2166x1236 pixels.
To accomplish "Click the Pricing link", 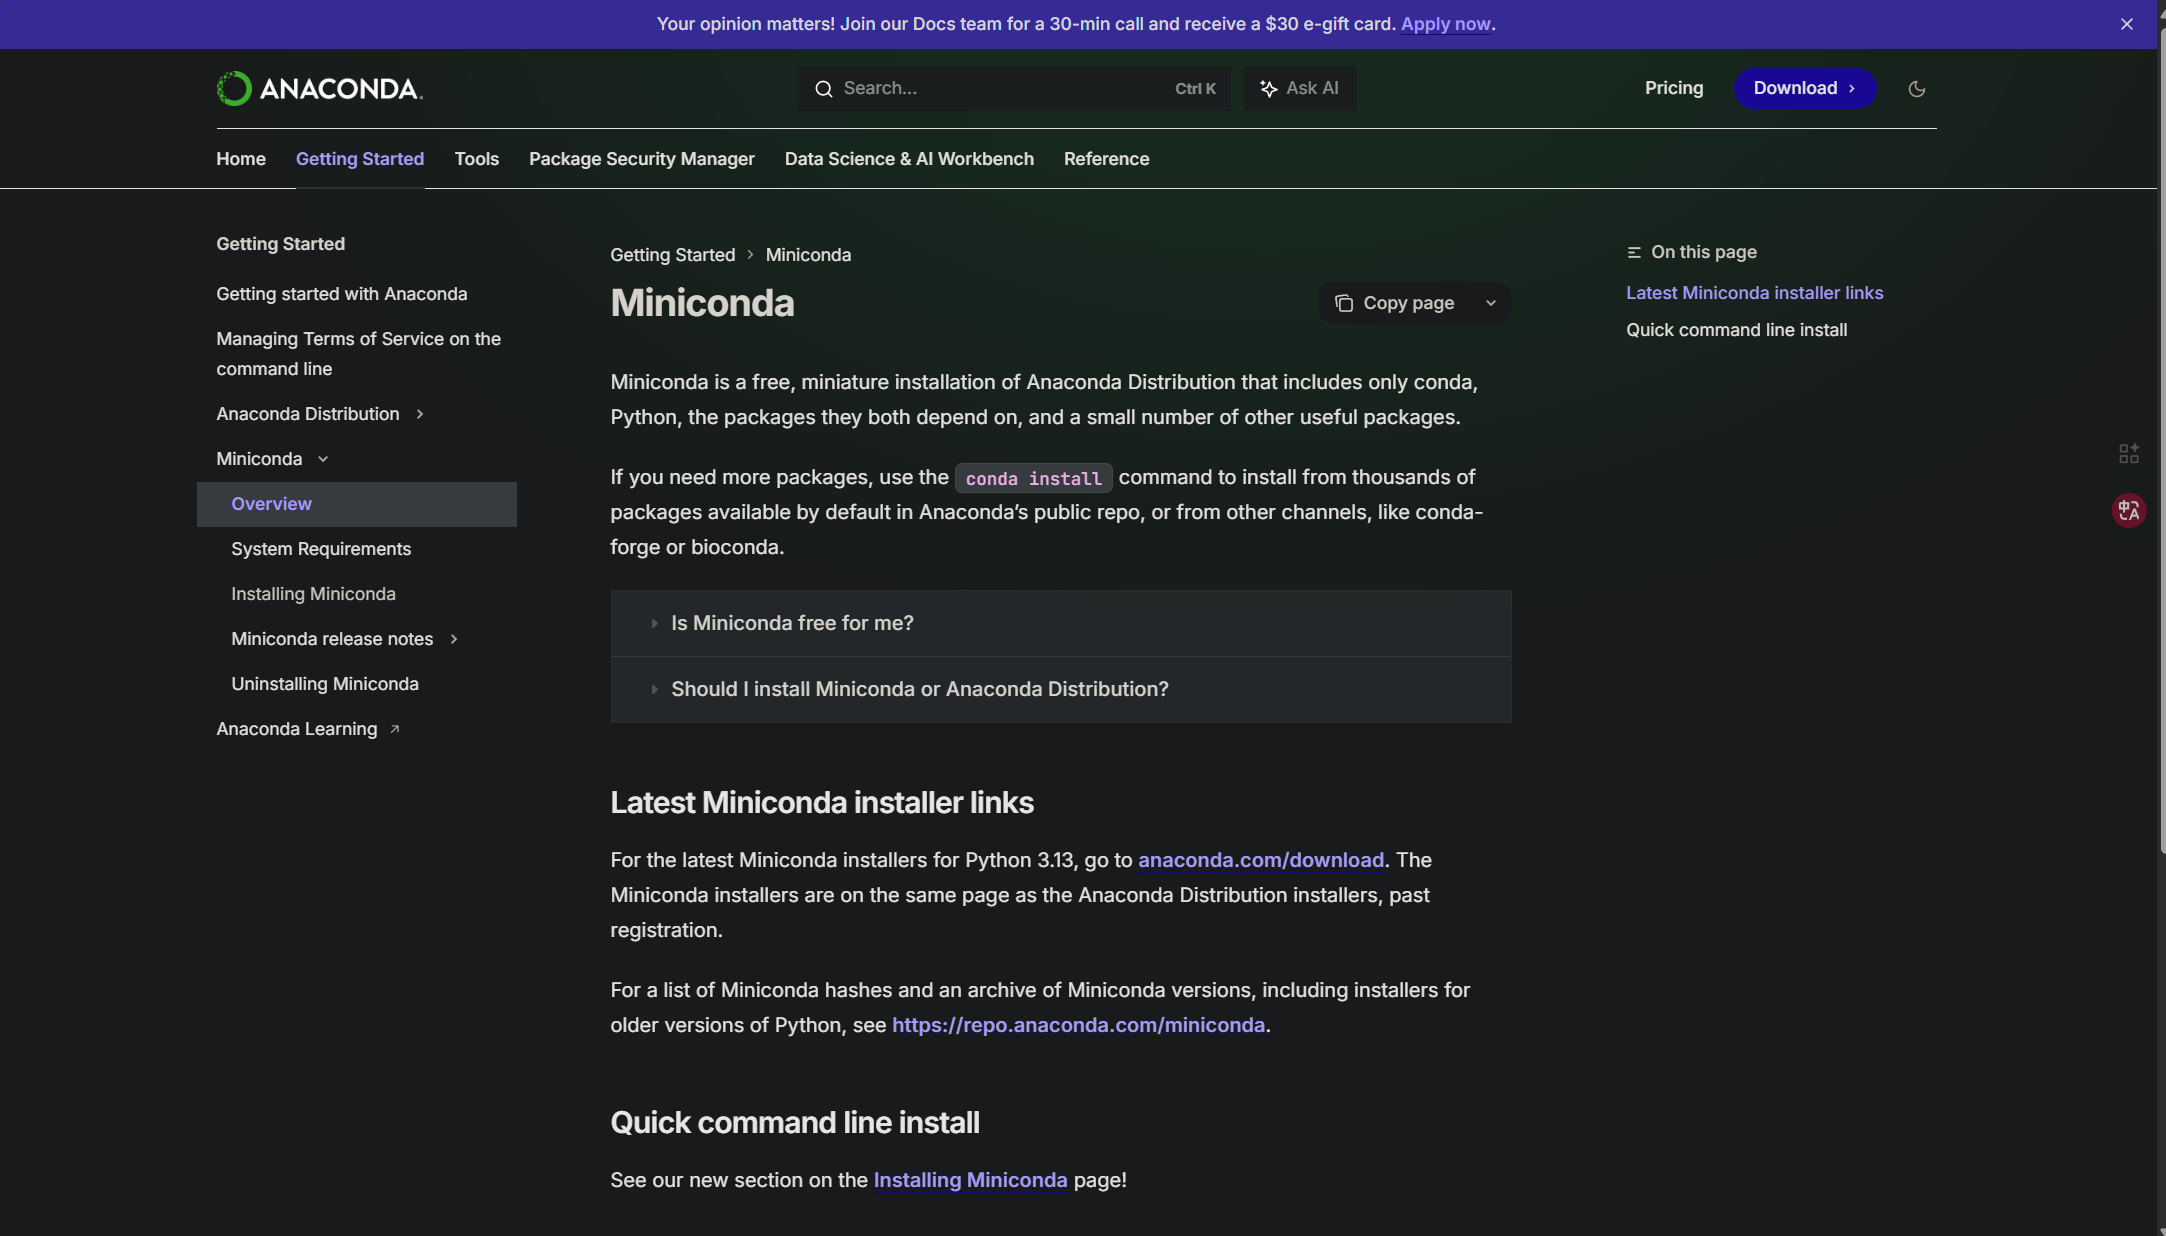I will [x=1674, y=88].
